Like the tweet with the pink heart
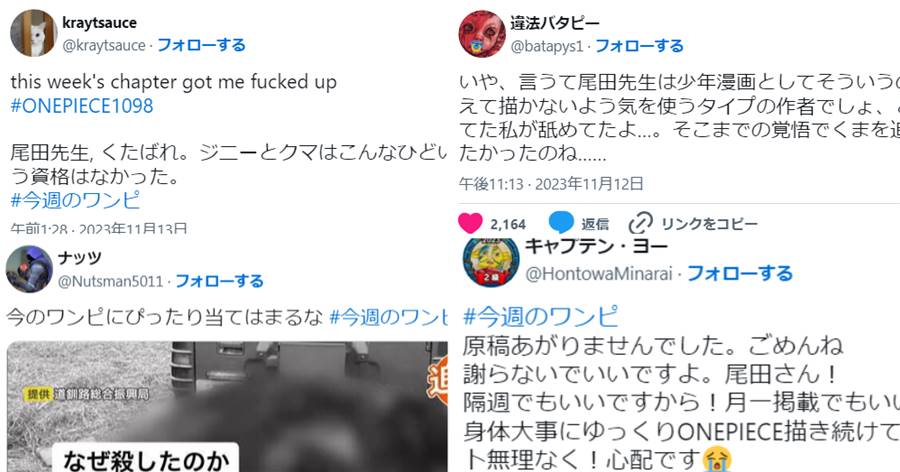The image size is (900, 472). coord(470,223)
